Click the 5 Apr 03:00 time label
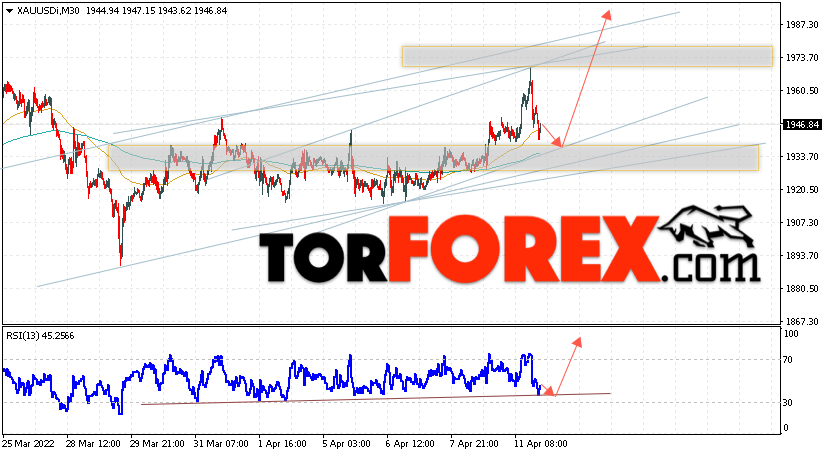The image size is (826, 455). click(x=347, y=443)
